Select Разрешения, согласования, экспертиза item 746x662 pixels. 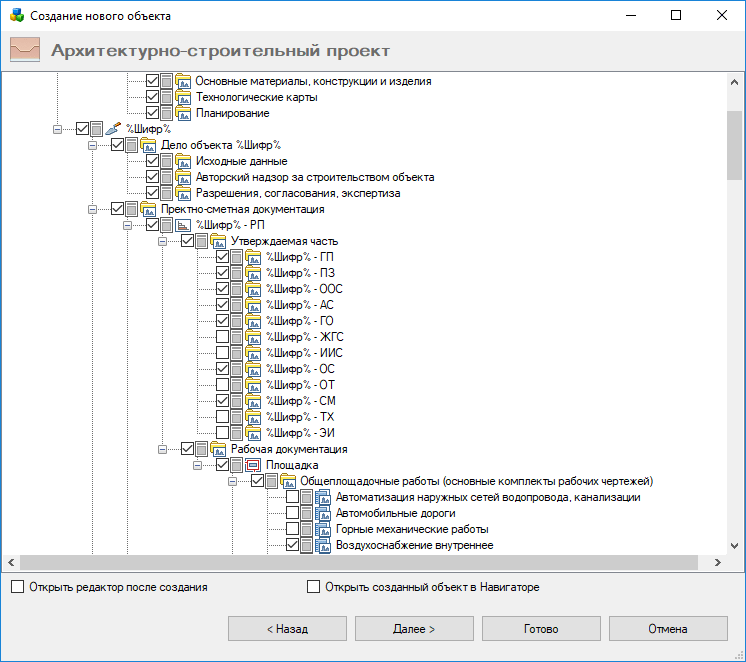[x=298, y=193]
